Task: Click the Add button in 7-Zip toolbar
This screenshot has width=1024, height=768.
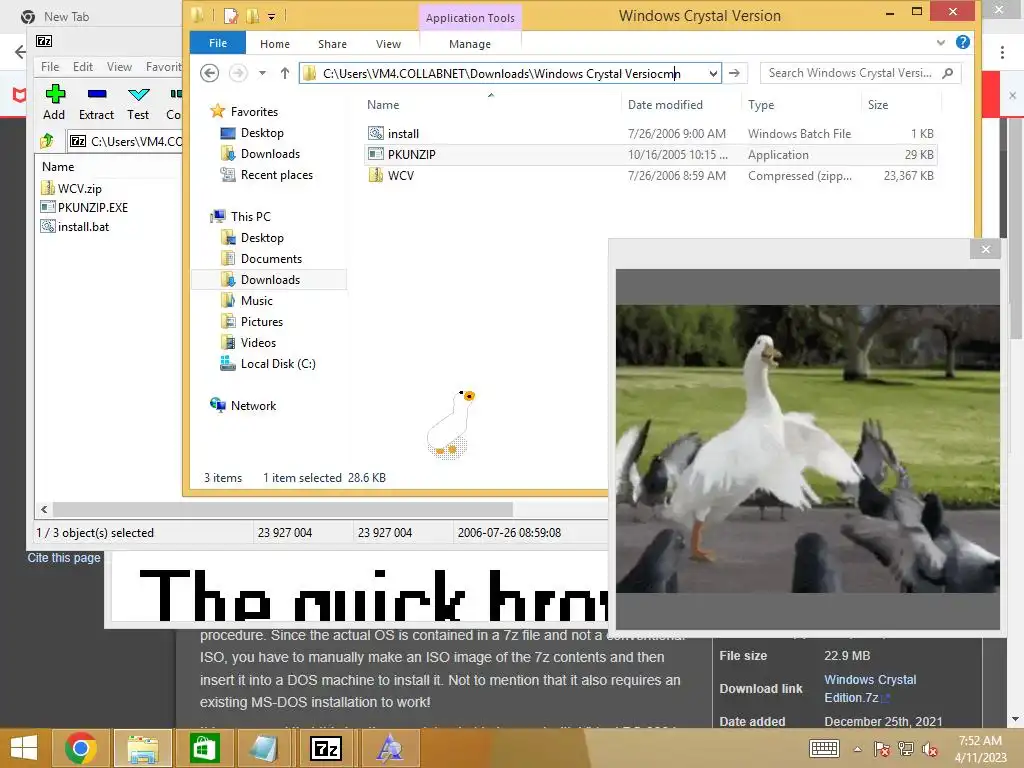Action: click(54, 102)
